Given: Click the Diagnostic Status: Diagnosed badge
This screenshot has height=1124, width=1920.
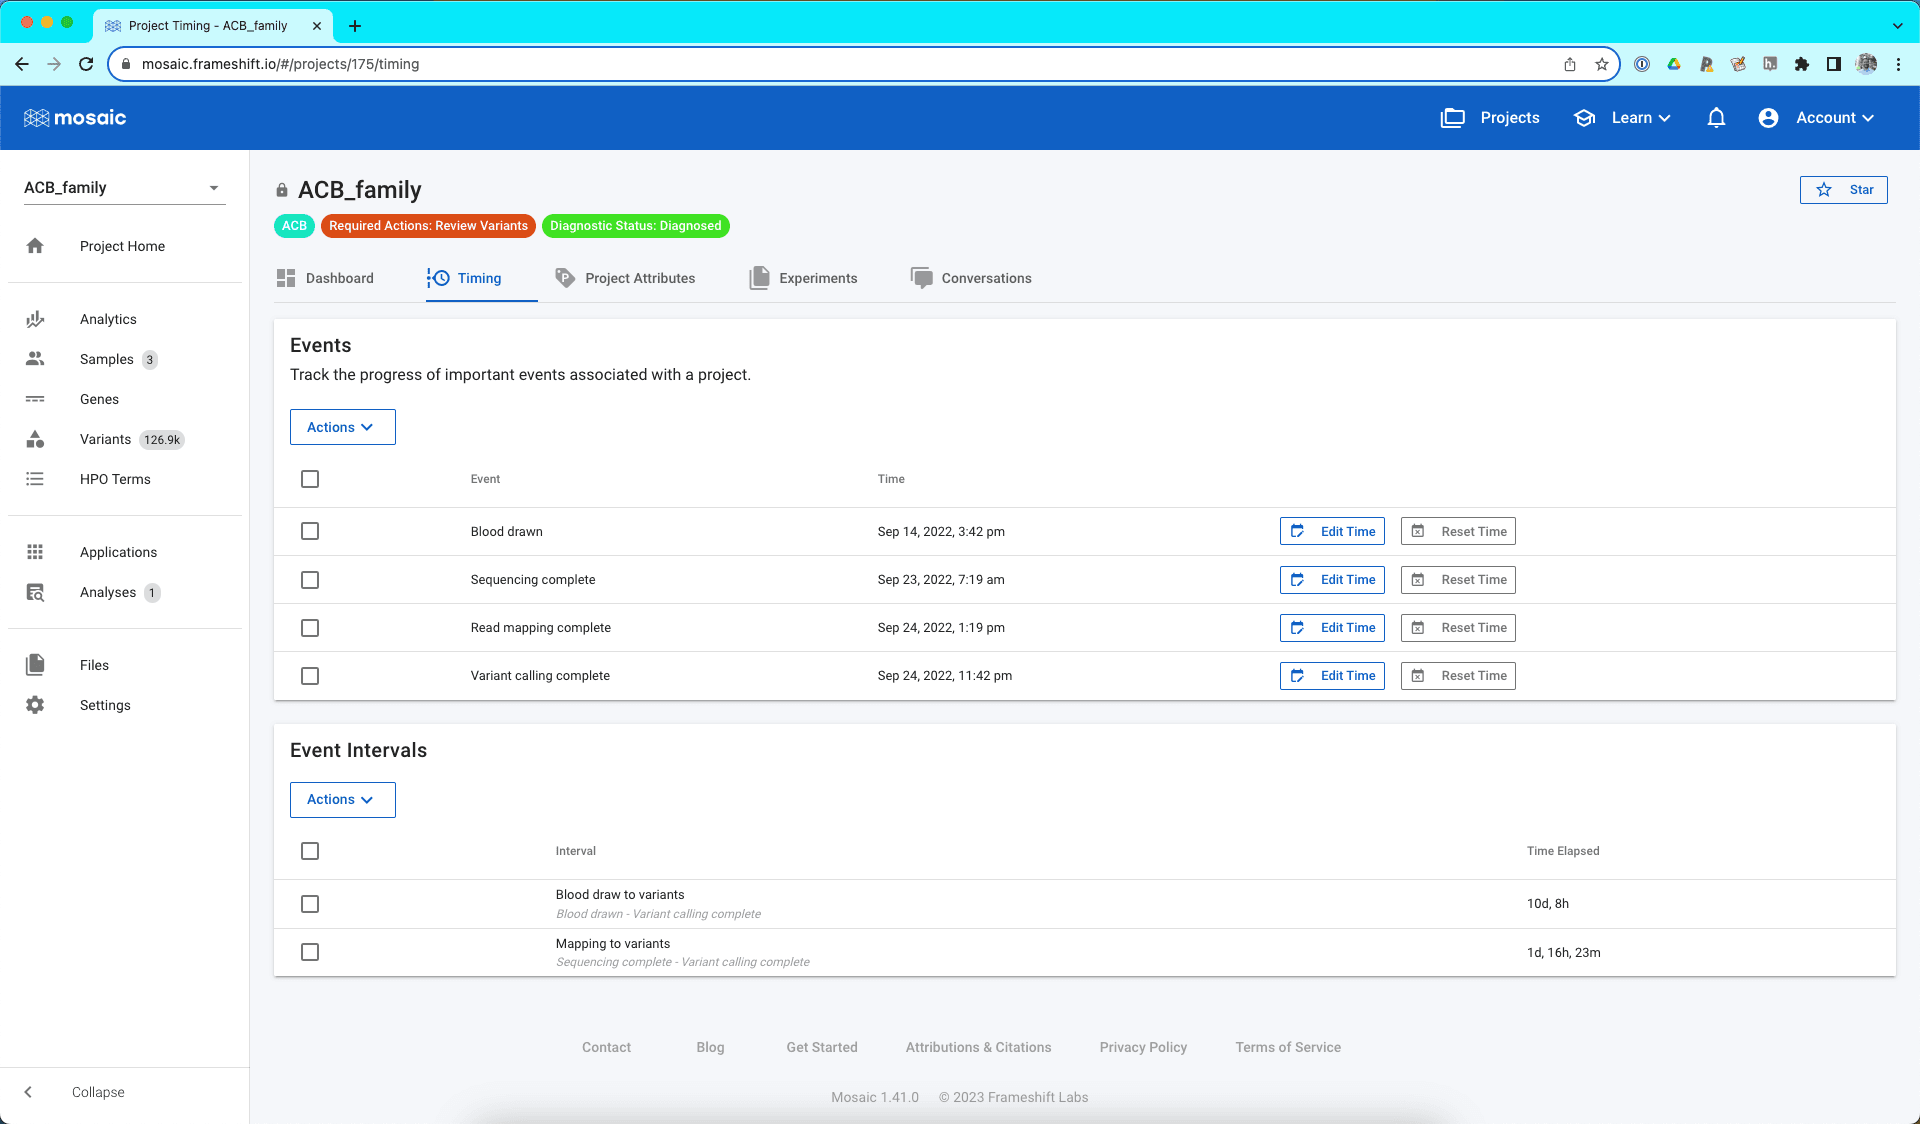Looking at the screenshot, I should [636, 225].
